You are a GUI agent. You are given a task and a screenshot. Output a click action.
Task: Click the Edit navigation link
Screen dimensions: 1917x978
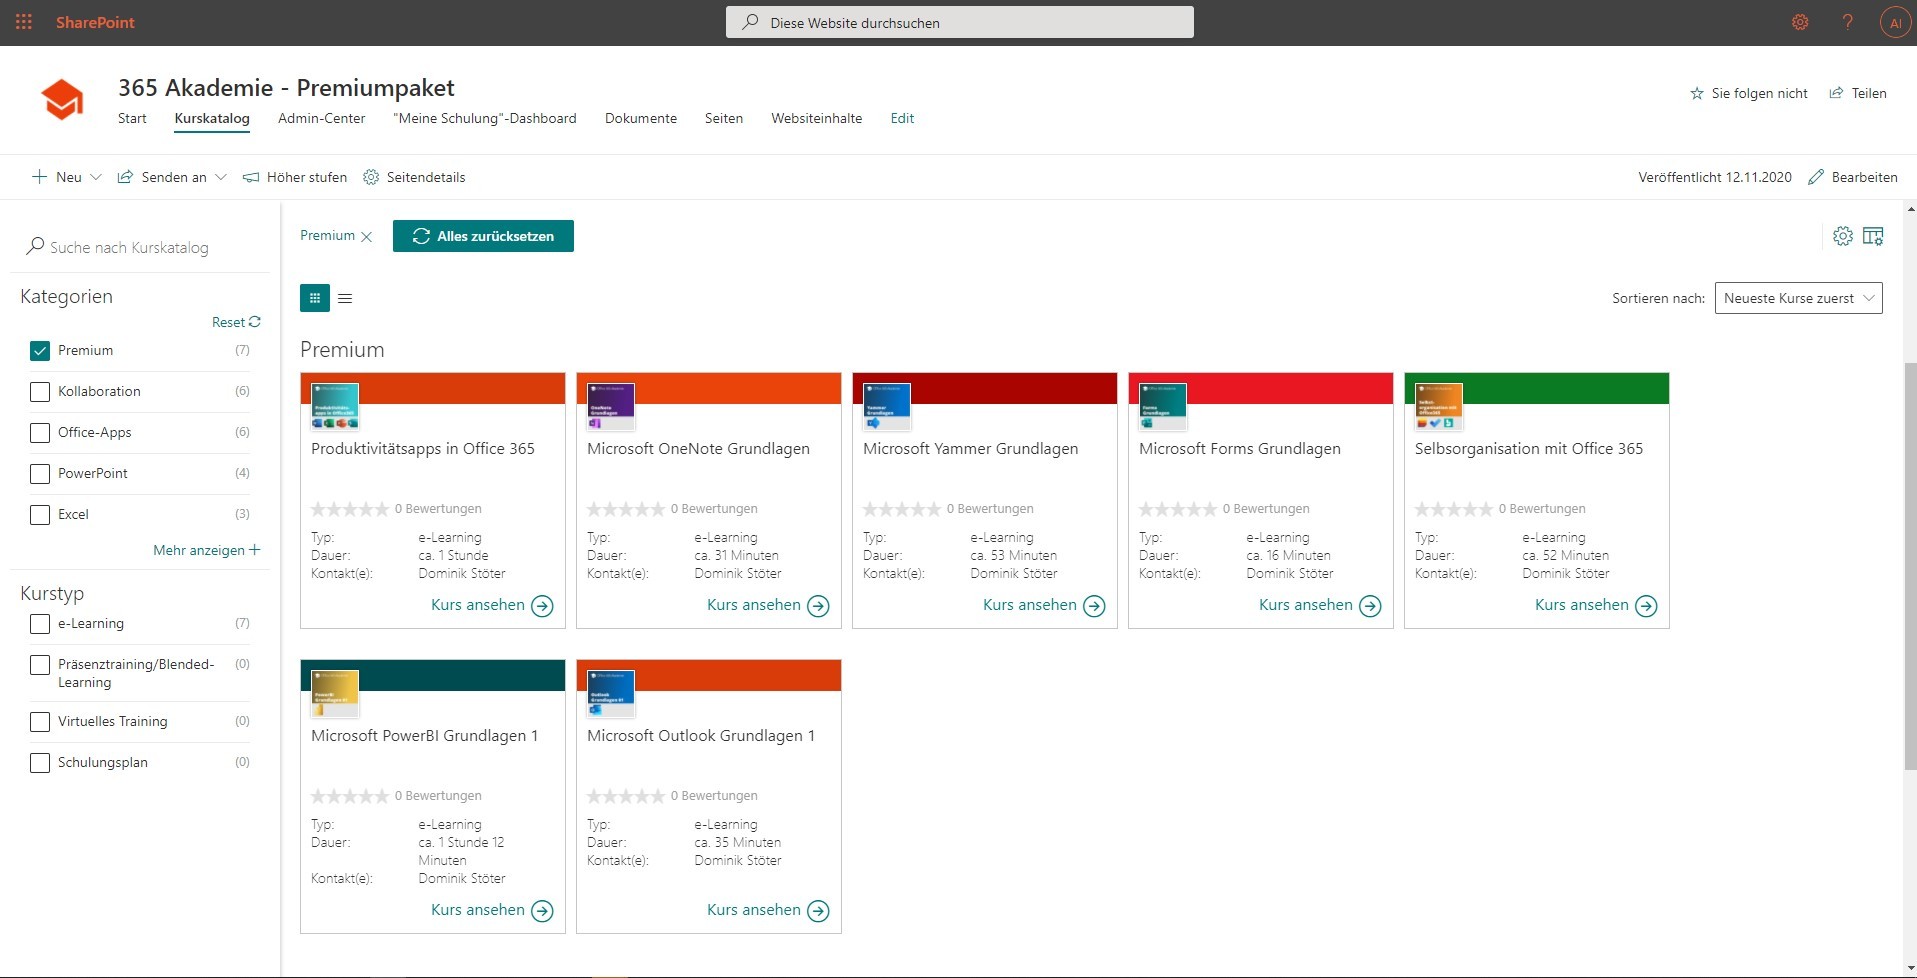902,118
